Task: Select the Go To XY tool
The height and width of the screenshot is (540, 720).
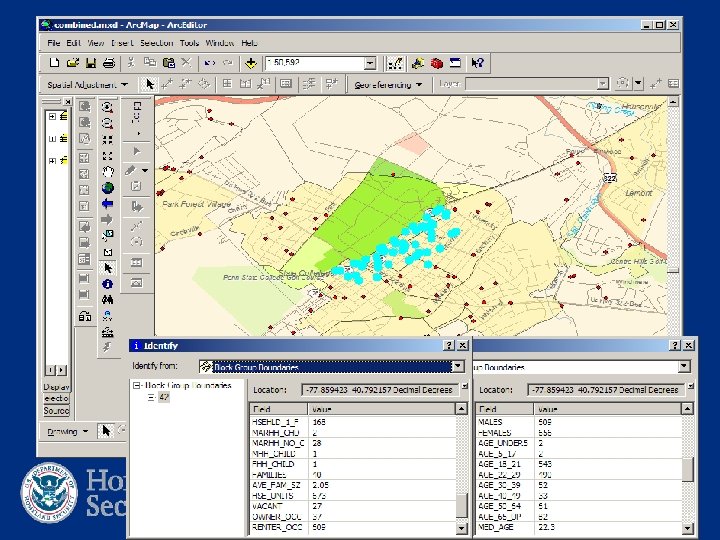Action: click(107, 316)
